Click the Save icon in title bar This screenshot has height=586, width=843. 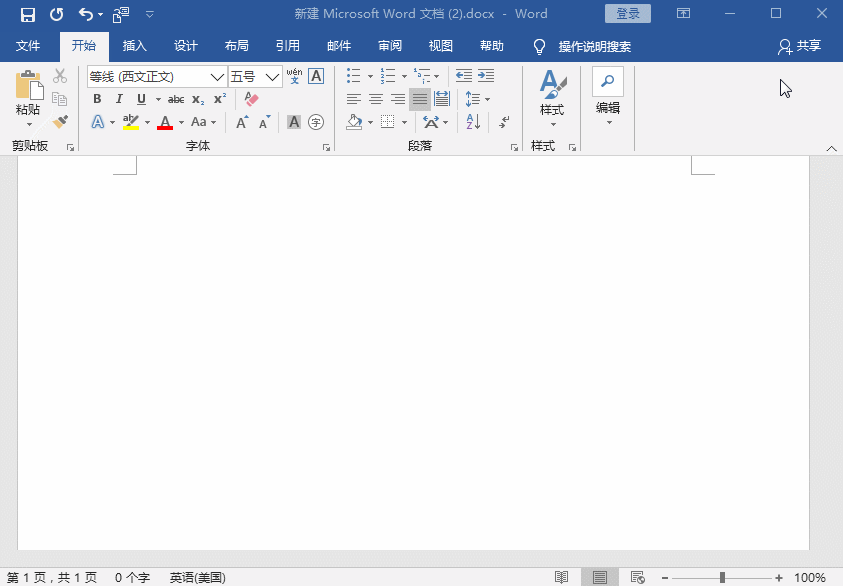(x=28, y=15)
